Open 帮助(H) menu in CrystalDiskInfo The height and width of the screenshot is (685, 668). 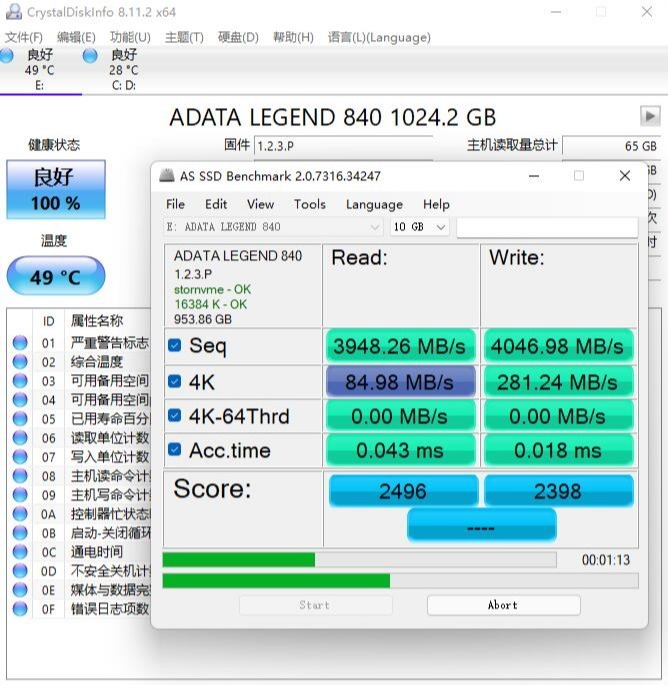(293, 37)
